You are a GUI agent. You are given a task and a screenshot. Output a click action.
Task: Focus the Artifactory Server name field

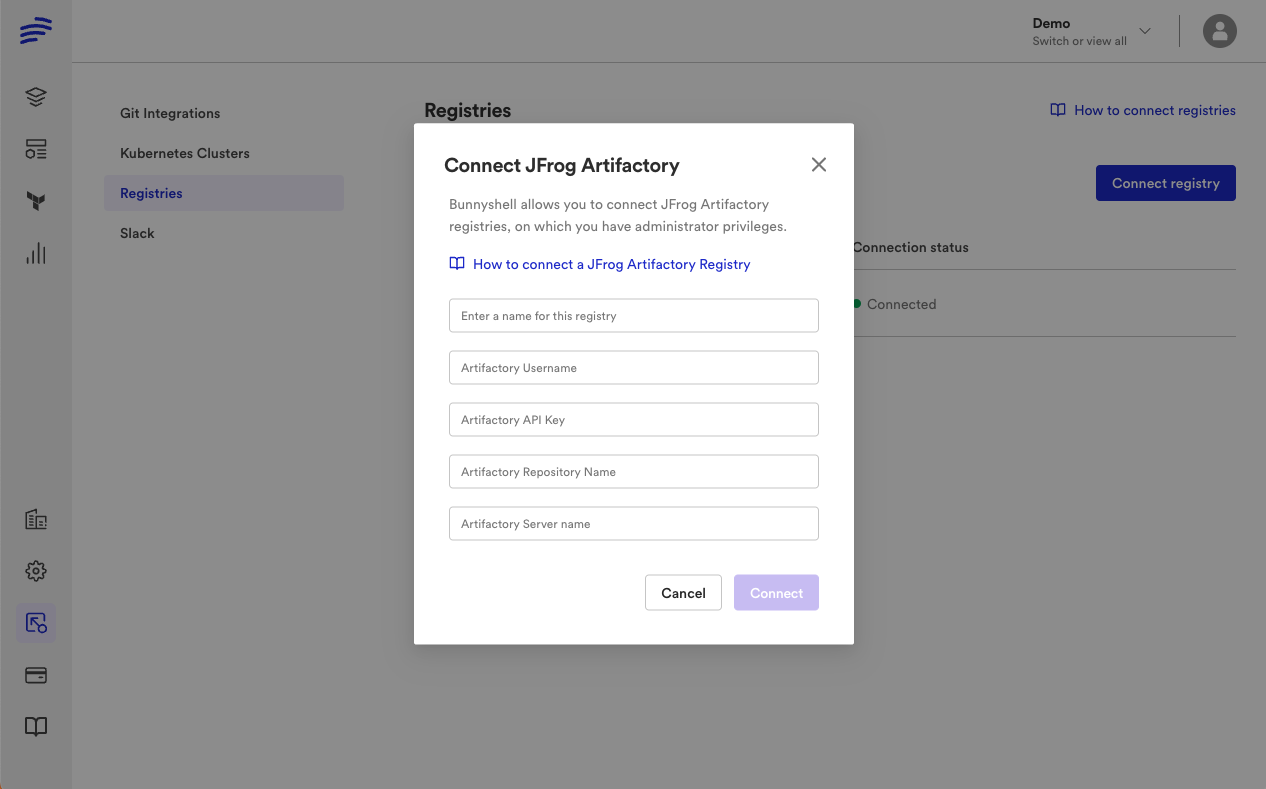click(634, 524)
